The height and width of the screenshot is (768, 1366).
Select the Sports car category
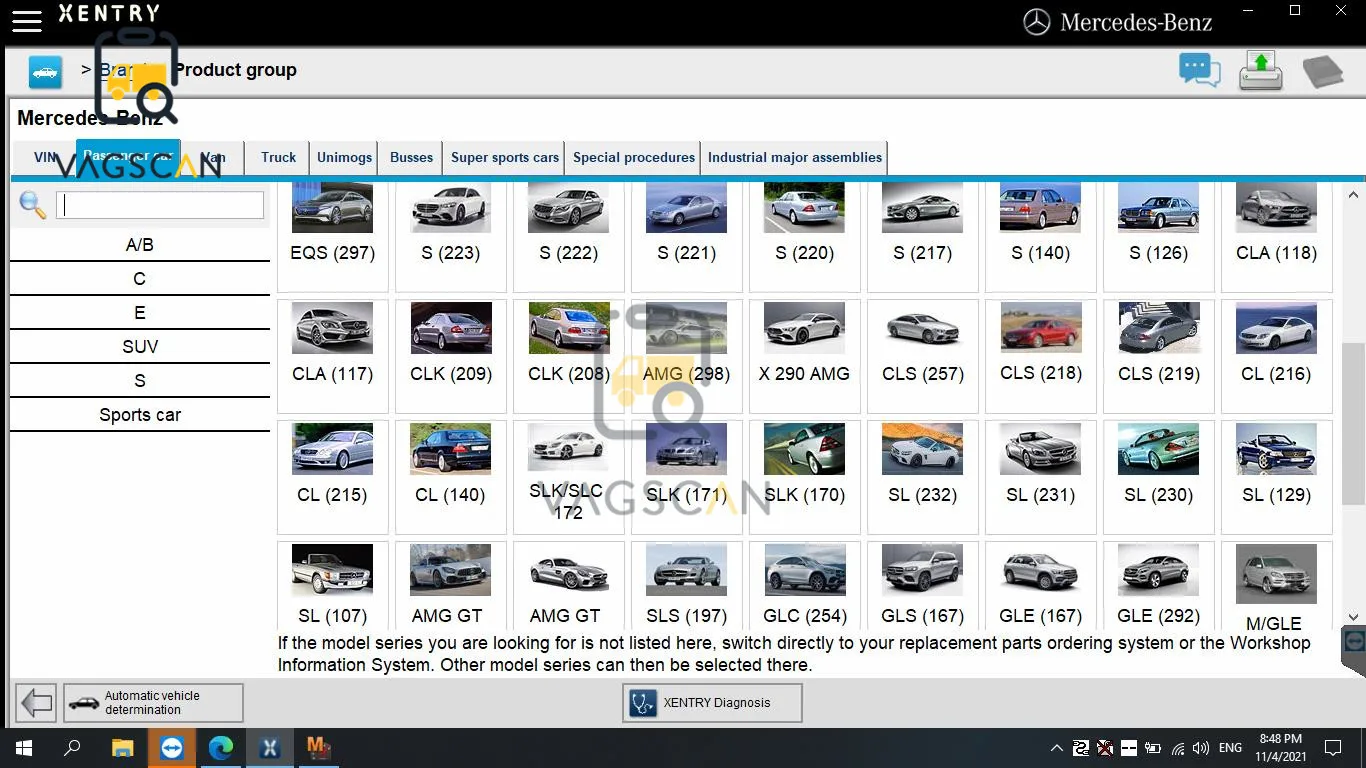pyautogui.click(x=140, y=415)
